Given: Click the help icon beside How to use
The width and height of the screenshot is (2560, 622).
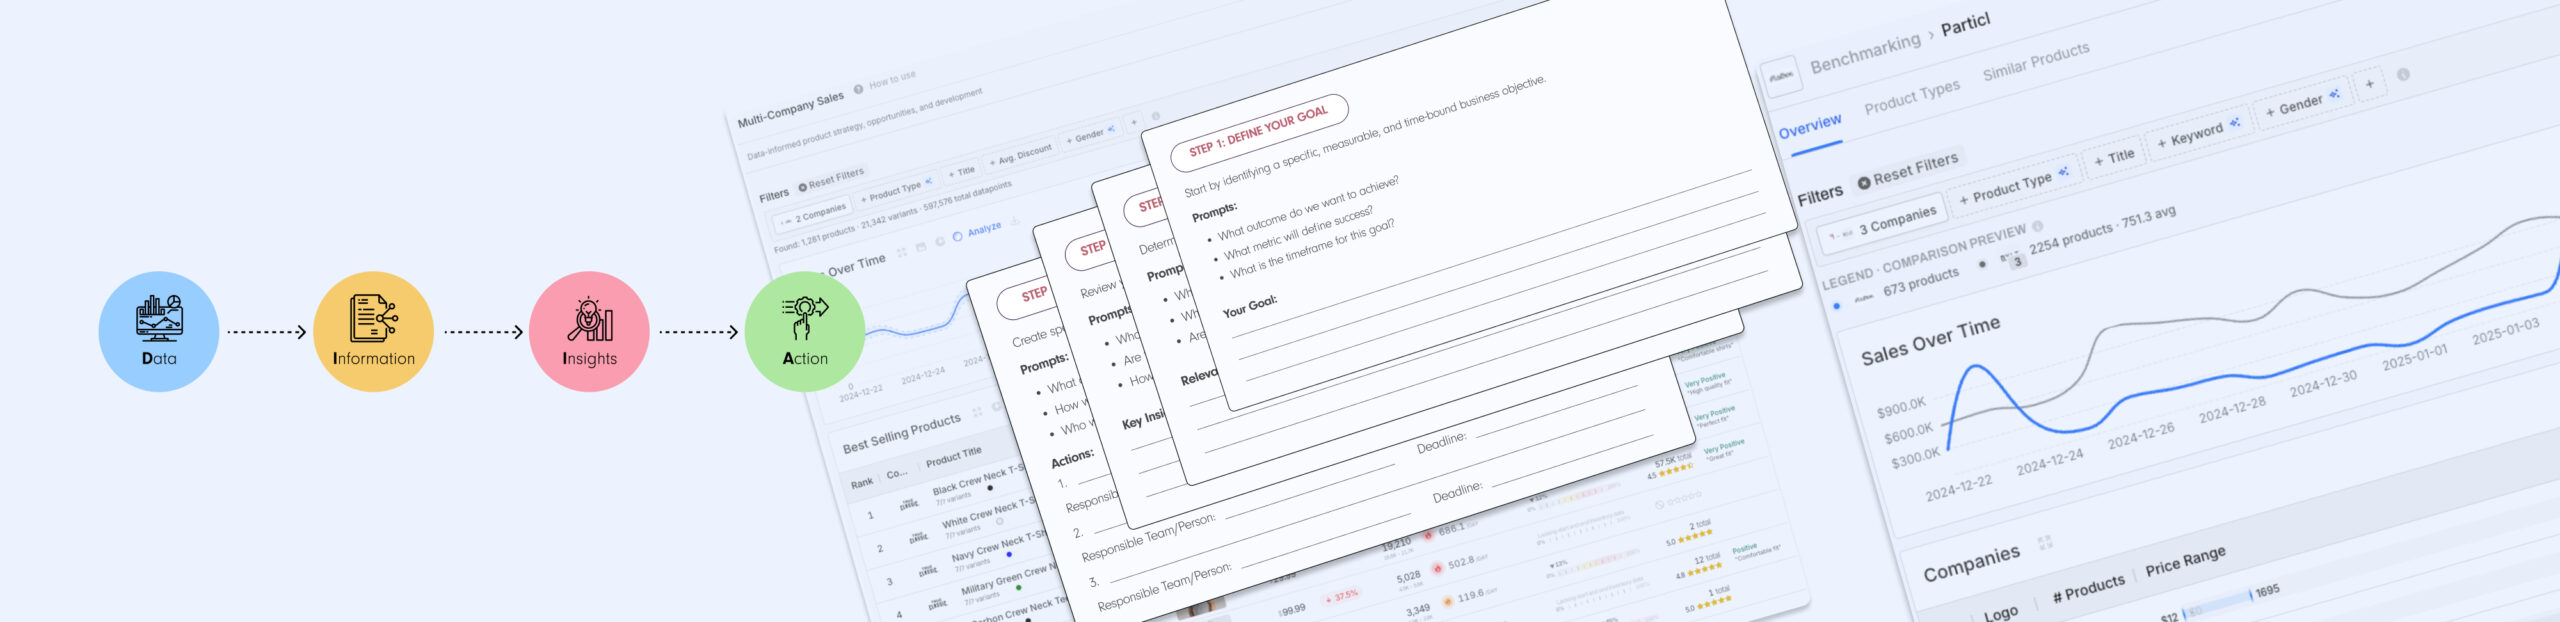Looking at the screenshot, I should tap(858, 90).
